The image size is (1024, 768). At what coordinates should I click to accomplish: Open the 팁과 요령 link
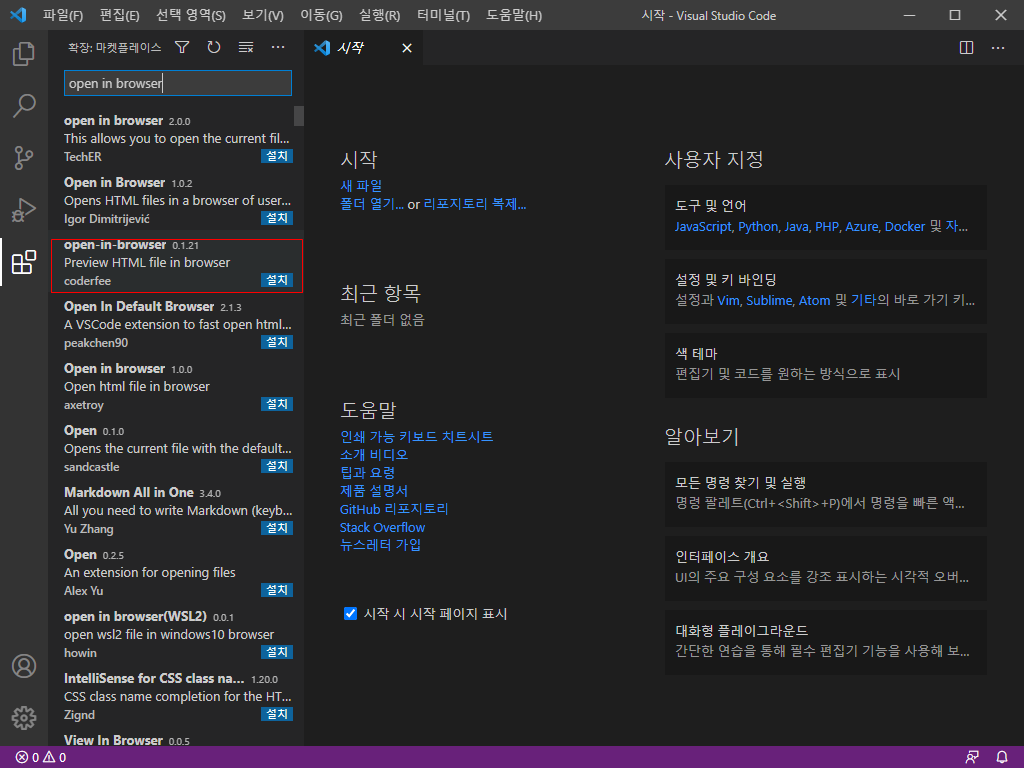(x=367, y=472)
